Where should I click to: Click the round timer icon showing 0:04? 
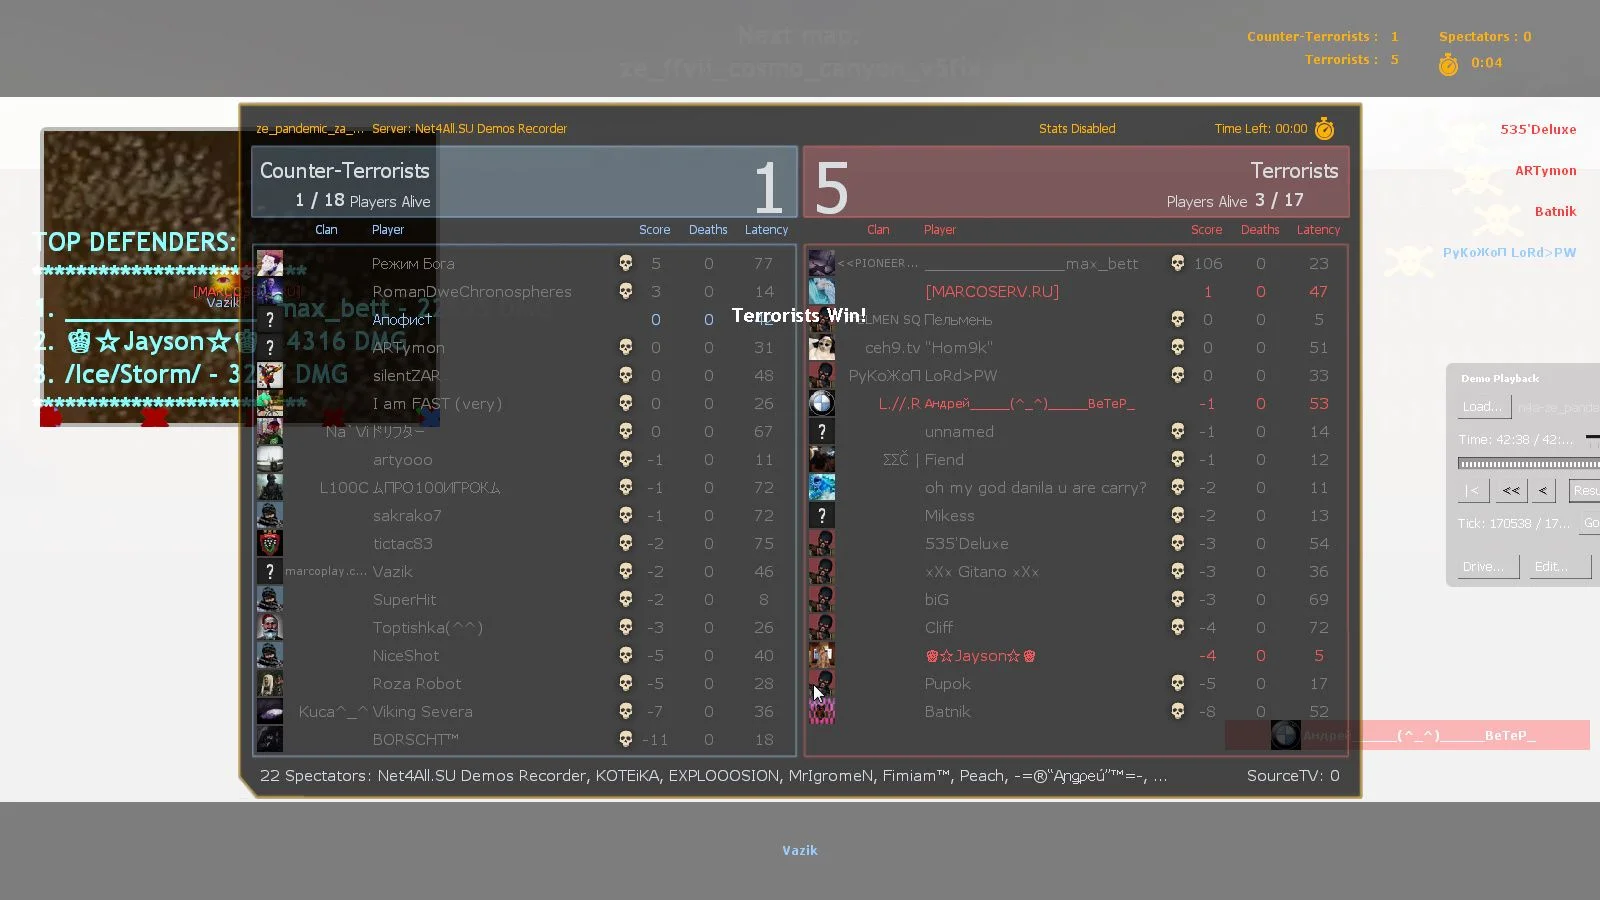1448,65
